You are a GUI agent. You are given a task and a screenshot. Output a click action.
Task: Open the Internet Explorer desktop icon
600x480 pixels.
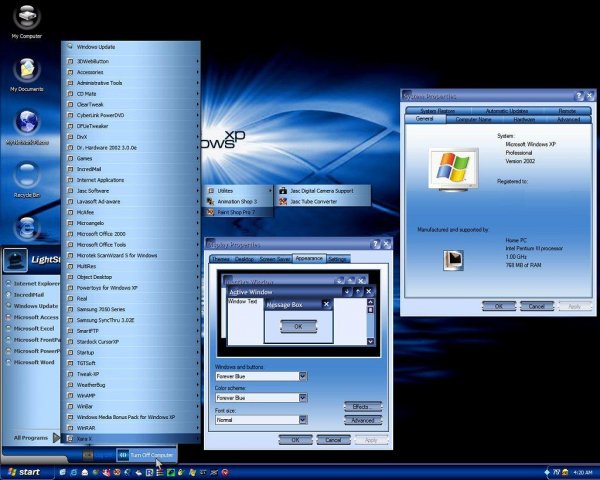point(26,228)
